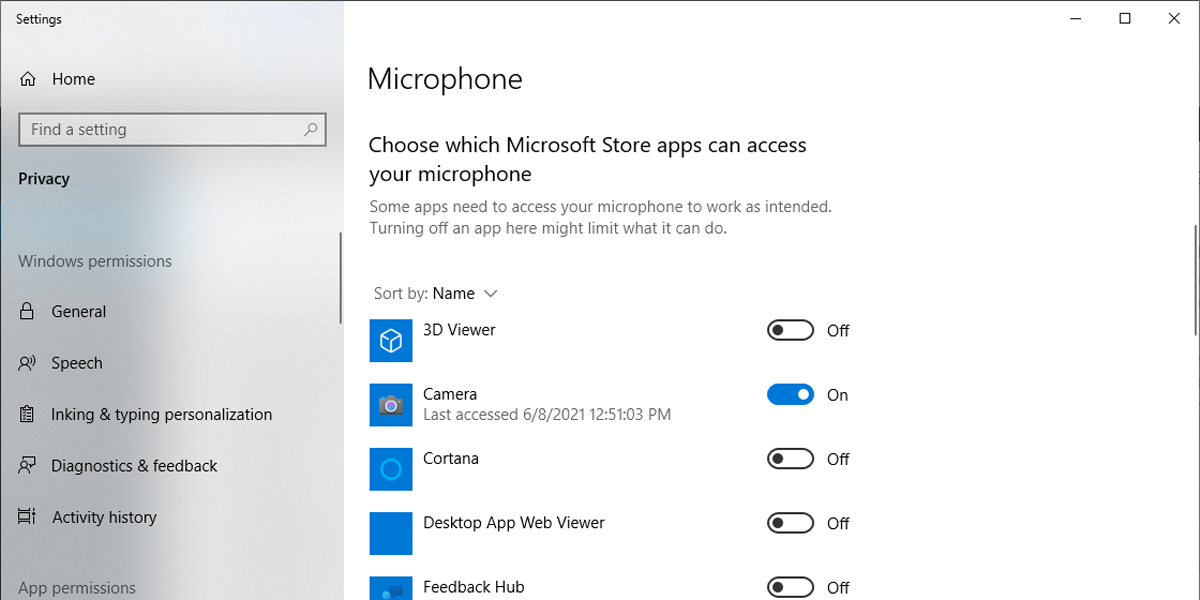
Task: Maximize the Settings window
Action: point(1125,19)
